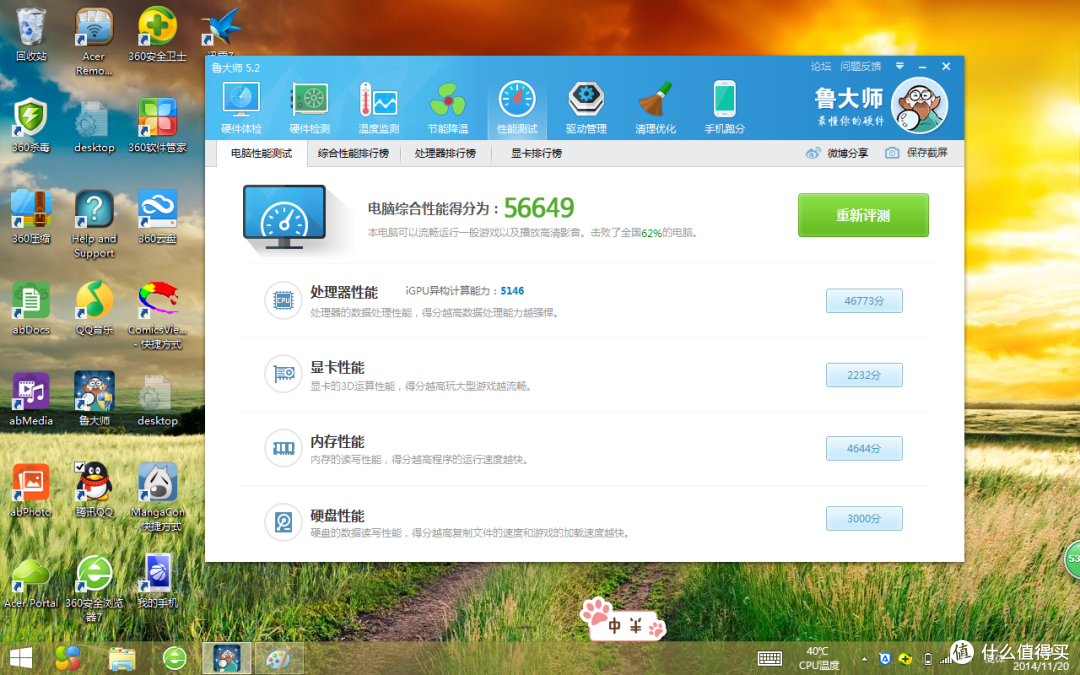
Task: Show hidden system tray icons arrow
Action: coord(864,659)
